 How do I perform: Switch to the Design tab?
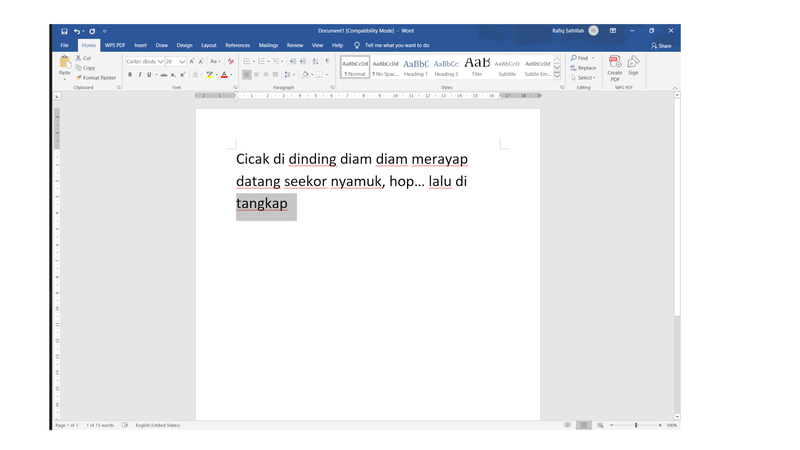[x=184, y=45]
